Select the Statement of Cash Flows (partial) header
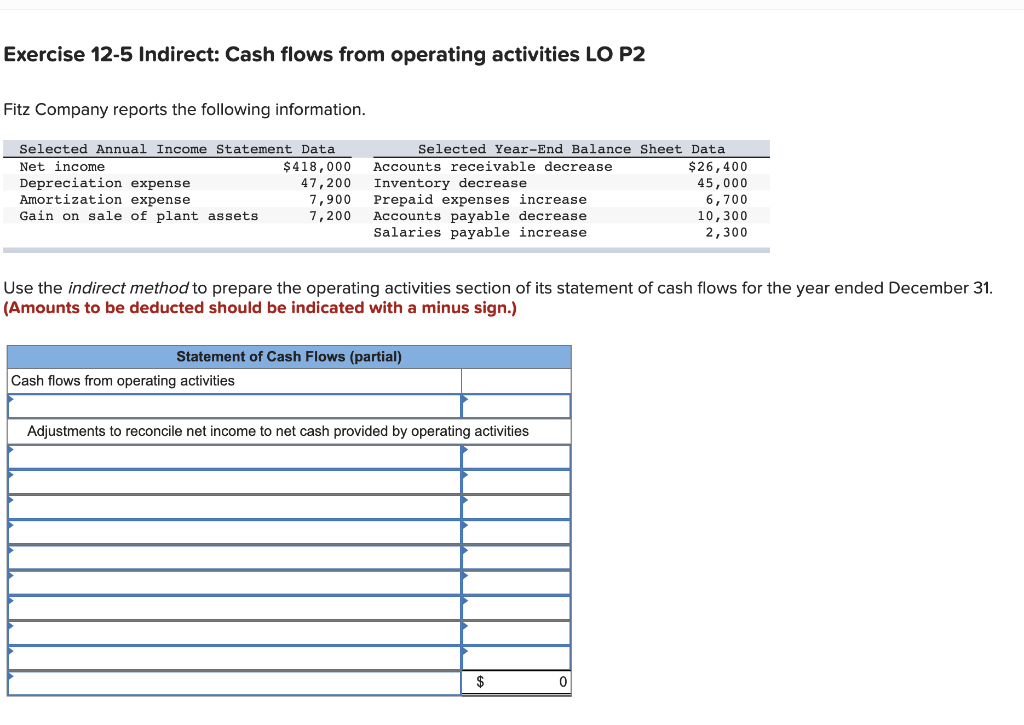1024x725 pixels. click(288, 356)
